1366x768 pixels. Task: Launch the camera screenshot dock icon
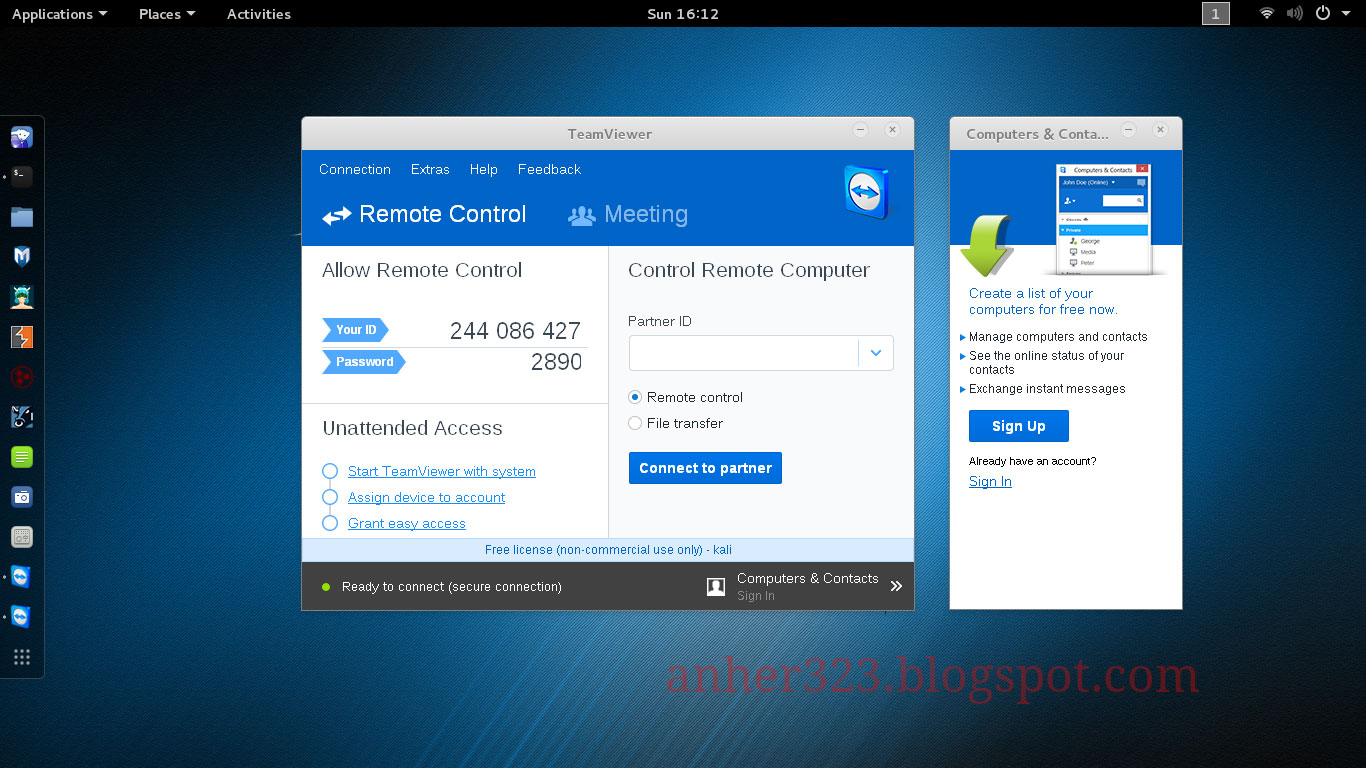point(22,497)
